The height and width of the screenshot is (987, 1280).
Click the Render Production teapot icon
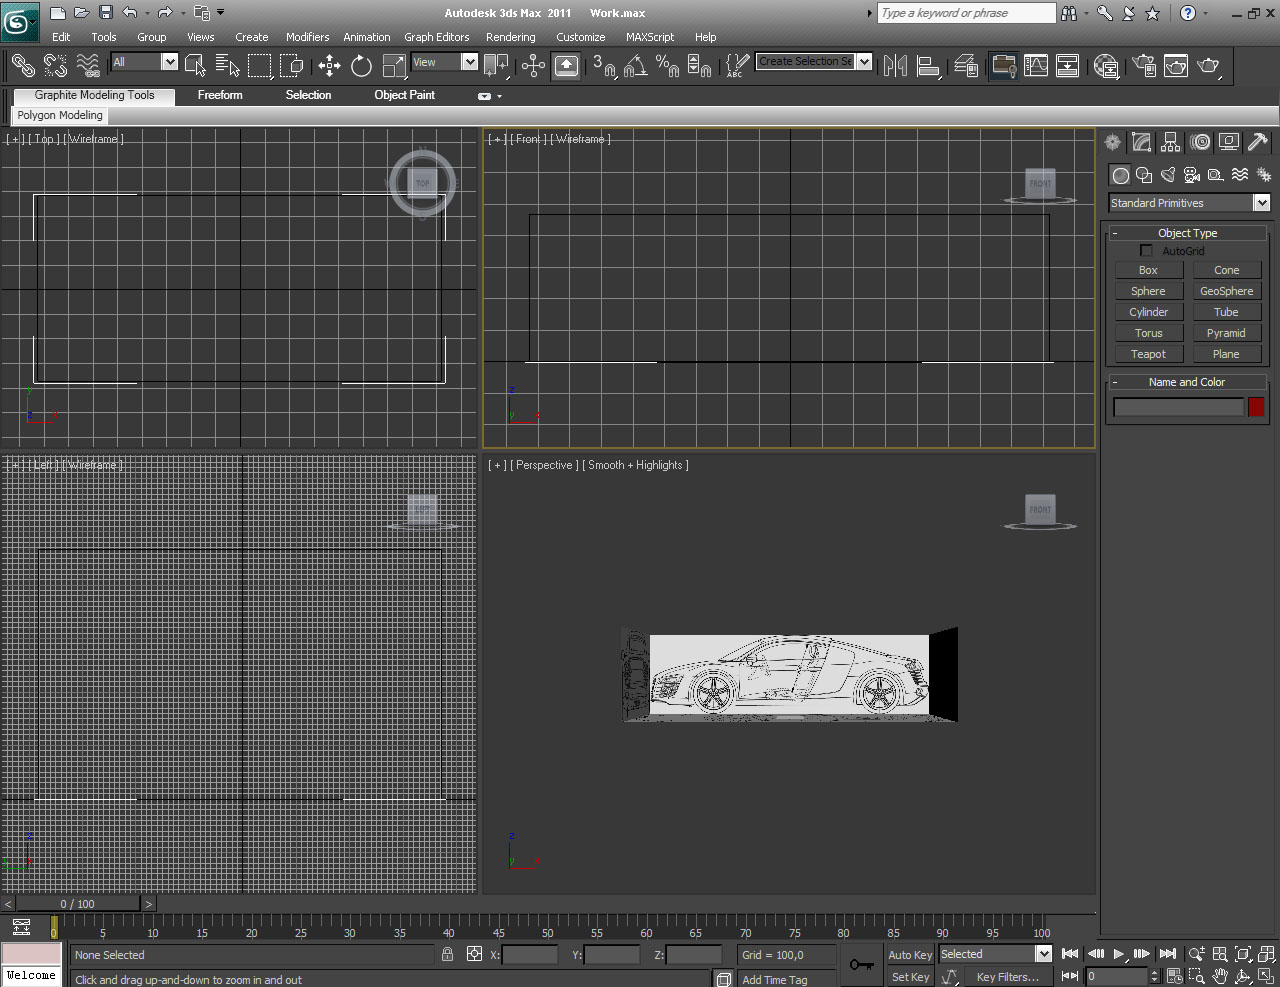coord(1209,66)
